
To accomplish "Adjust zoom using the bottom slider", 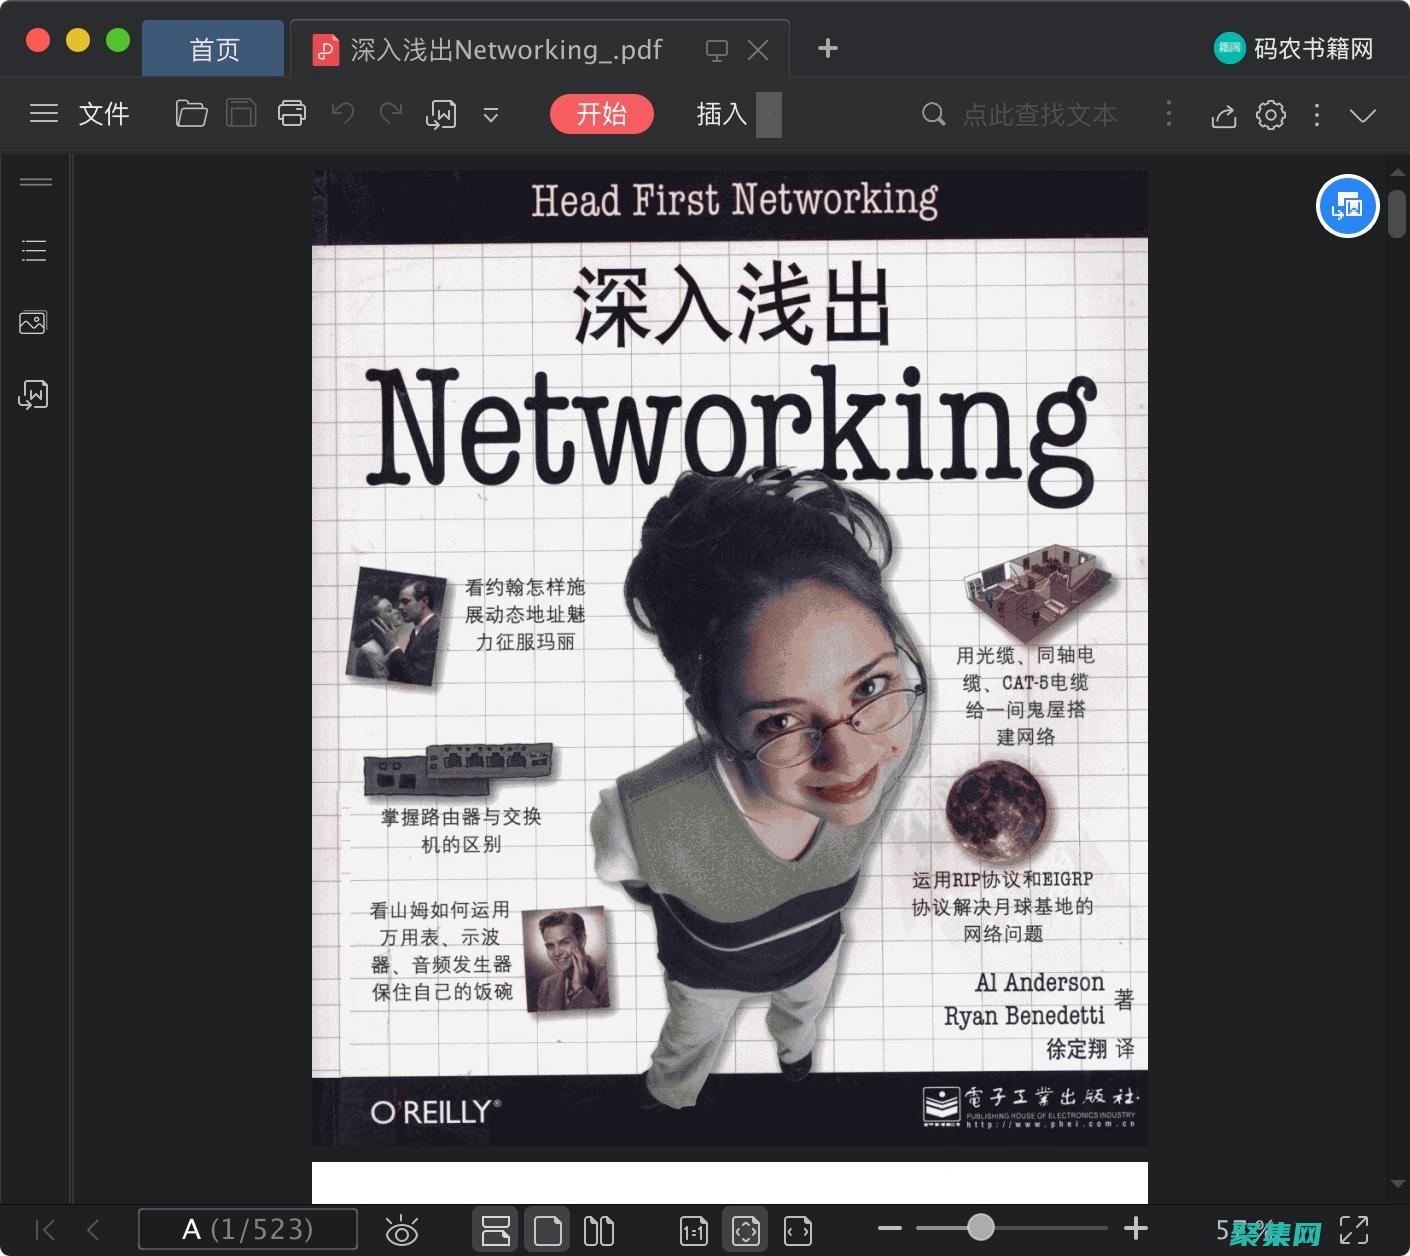I will tap(978, 1227).
